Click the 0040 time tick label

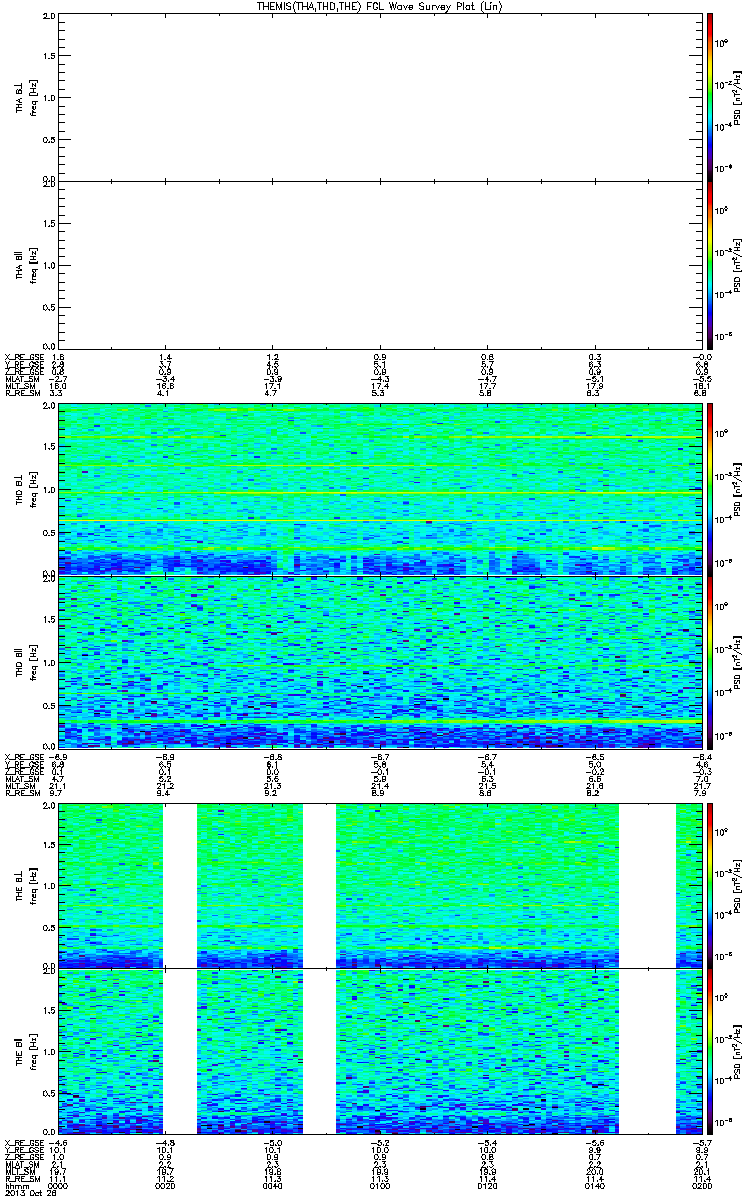[272, 1184]
